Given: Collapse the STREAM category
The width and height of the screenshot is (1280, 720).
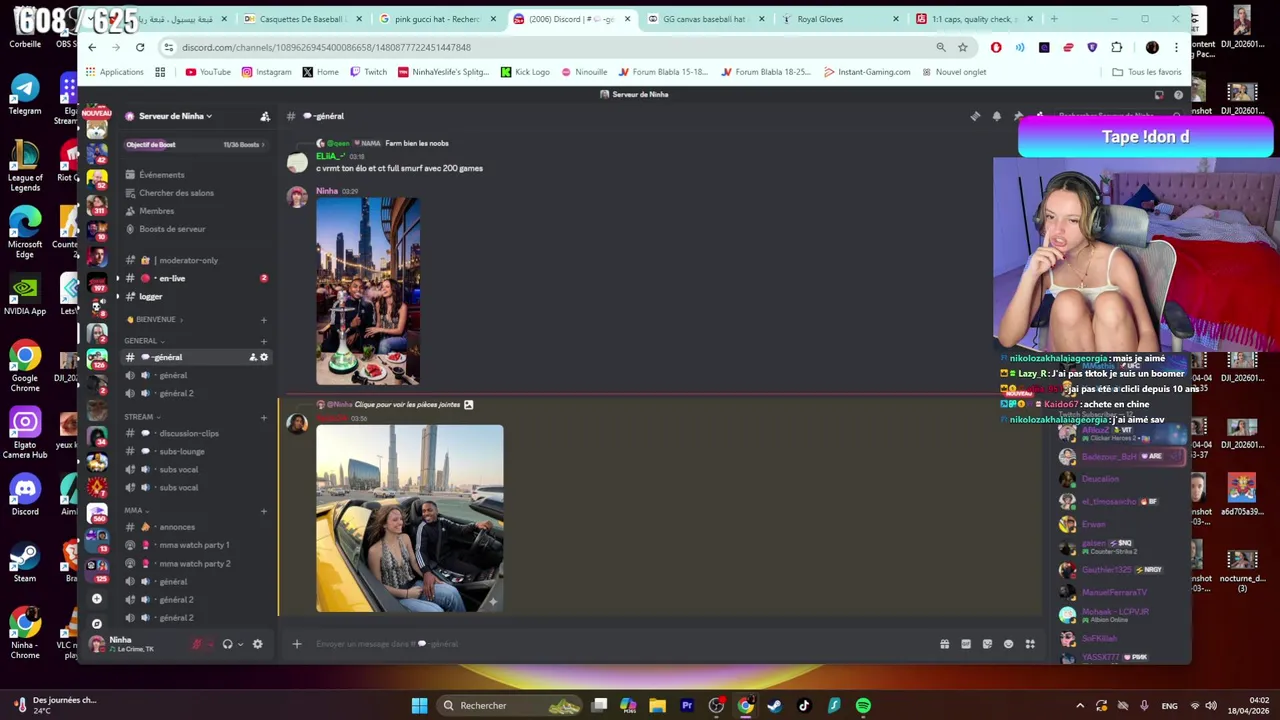Looking at the screenshot, I should point(143,417).
